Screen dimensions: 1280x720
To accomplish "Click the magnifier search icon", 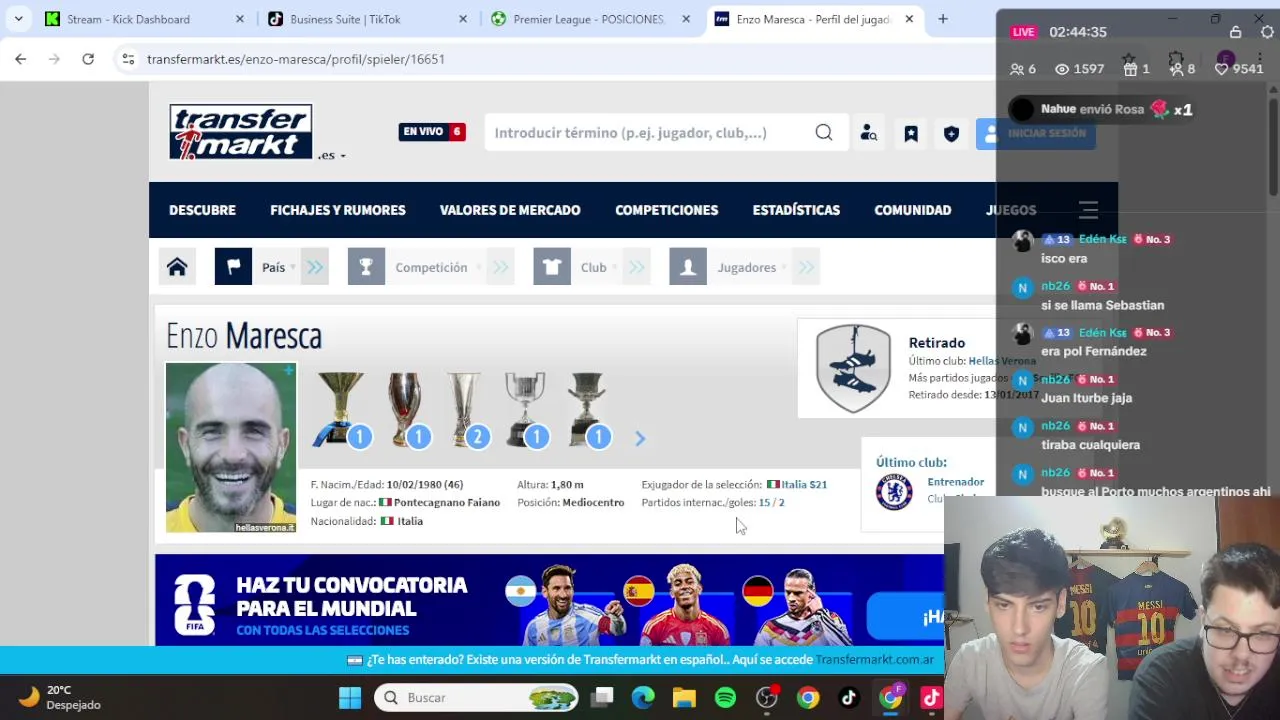I will point(824,132).
